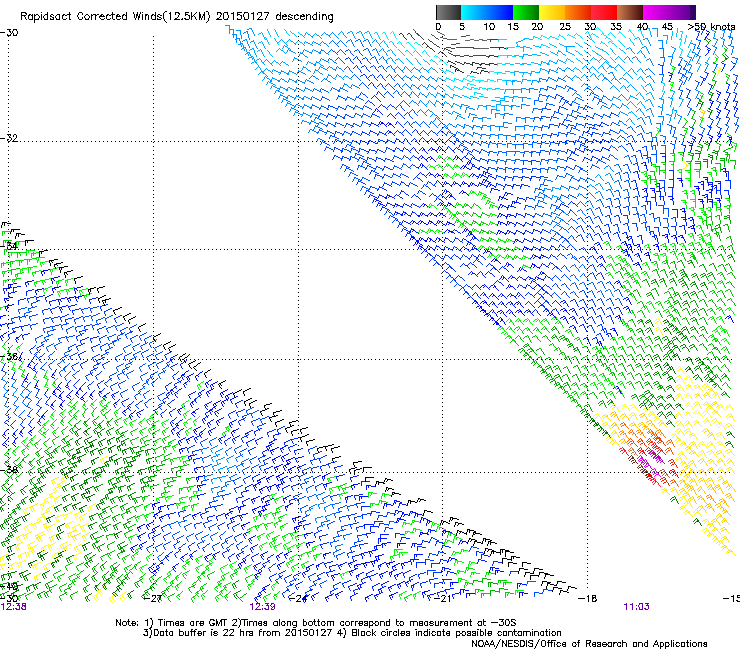Screen dimensions: 740x650
Task: Click the '11:03' time label
Action: pyautogui.click(x=636, y=607)
